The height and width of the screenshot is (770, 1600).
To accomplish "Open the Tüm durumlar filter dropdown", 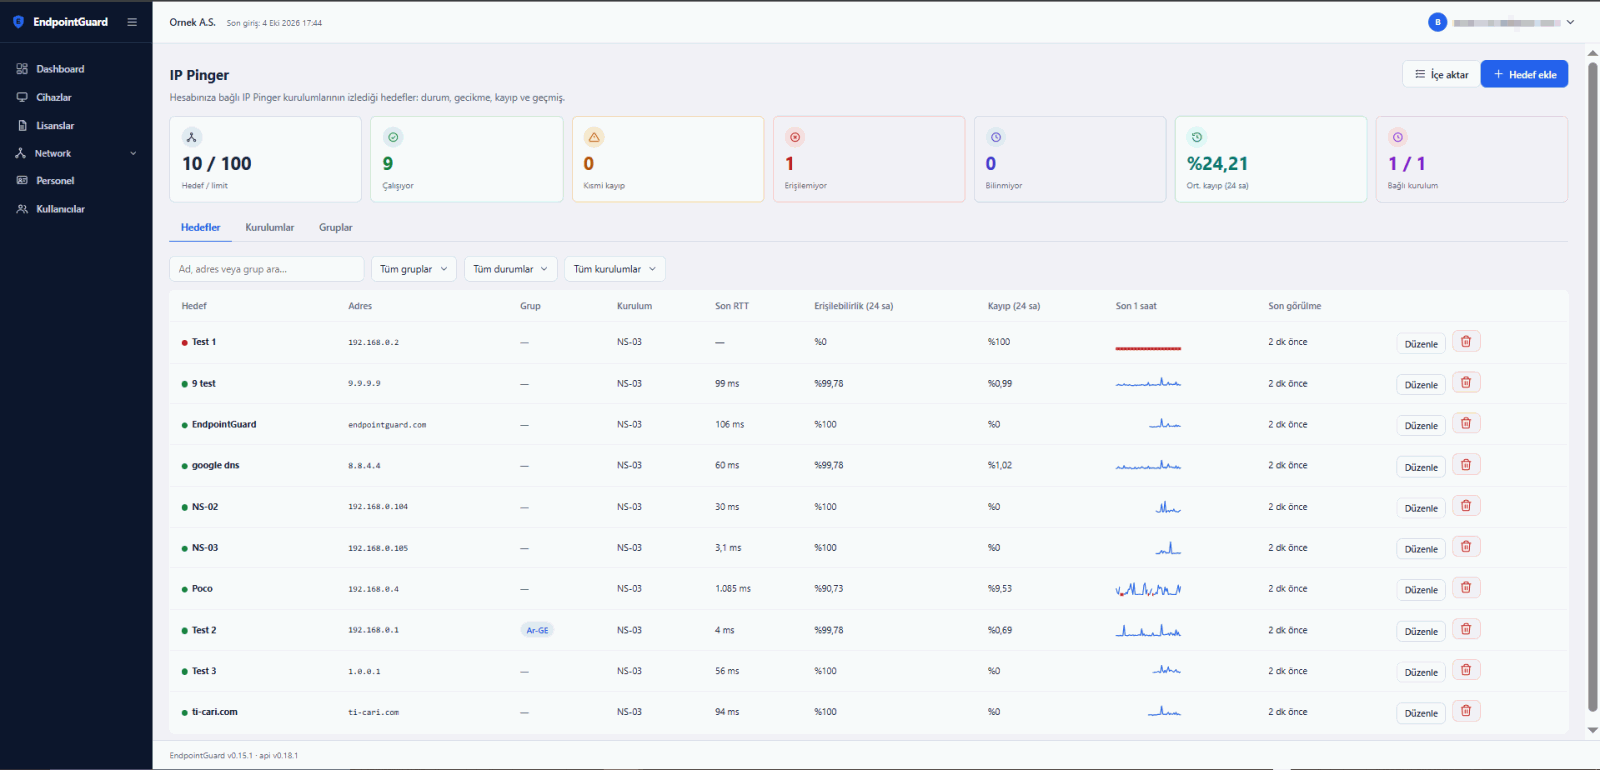I will coord(510,269).
